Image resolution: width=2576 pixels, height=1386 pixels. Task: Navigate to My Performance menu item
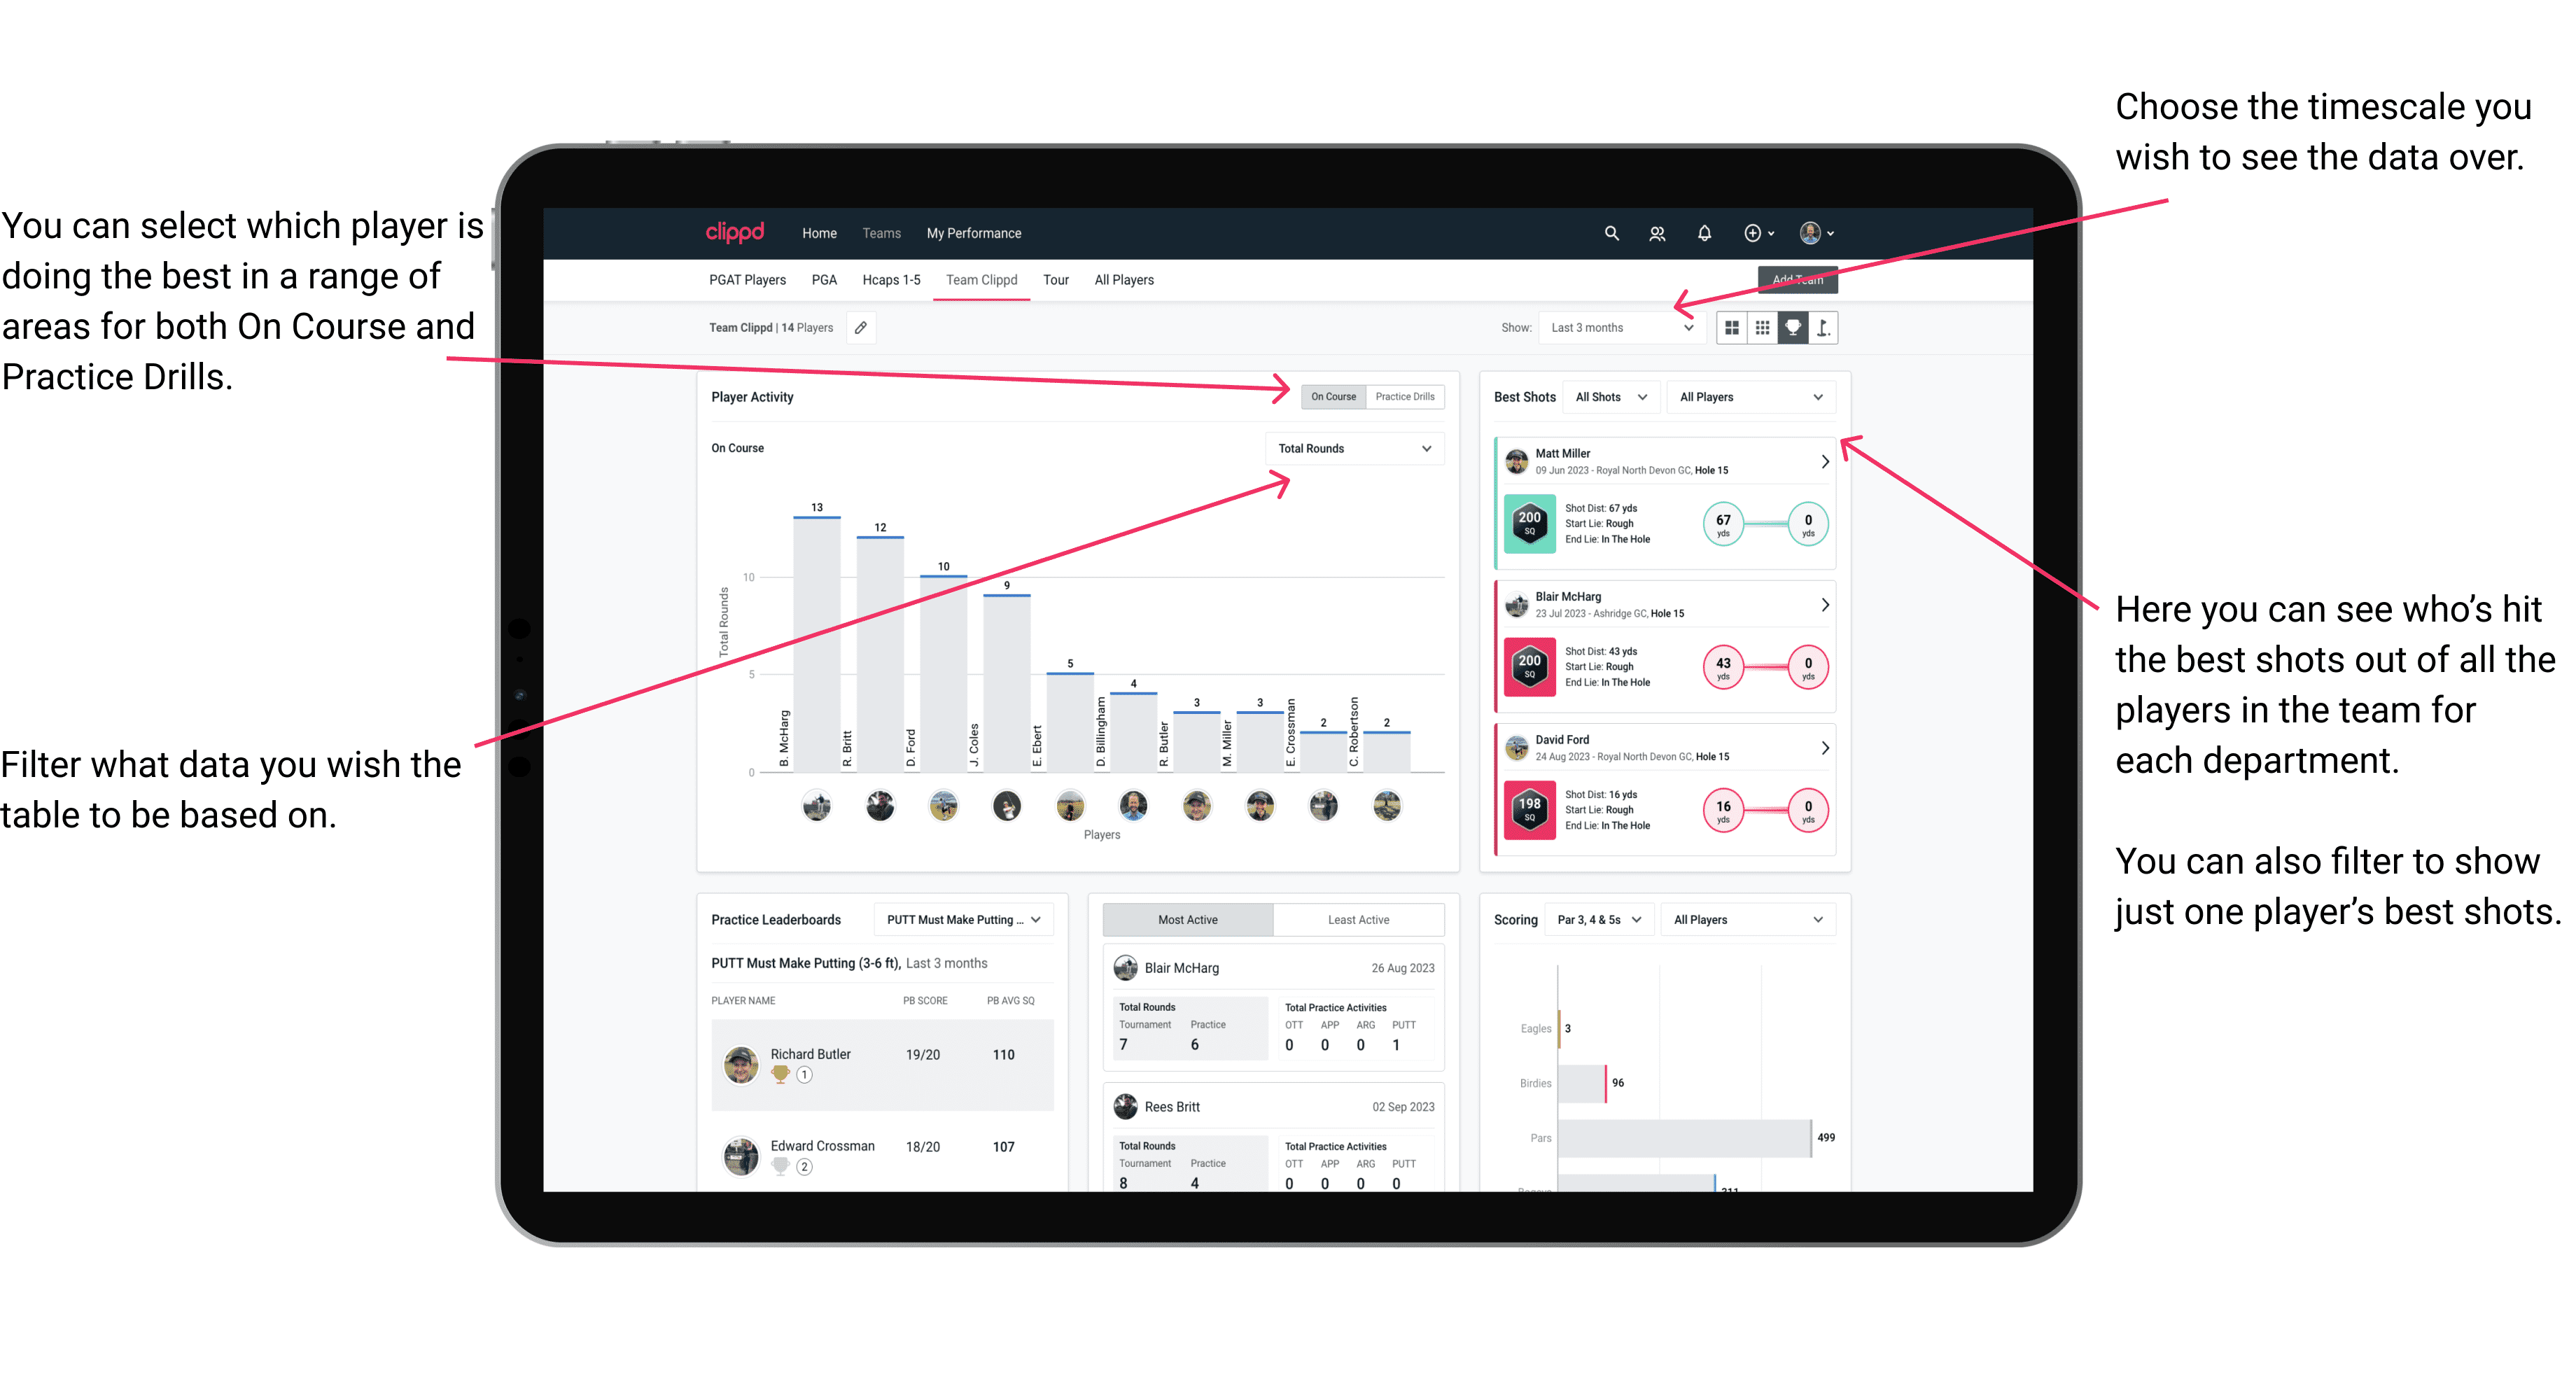[974, 234]
